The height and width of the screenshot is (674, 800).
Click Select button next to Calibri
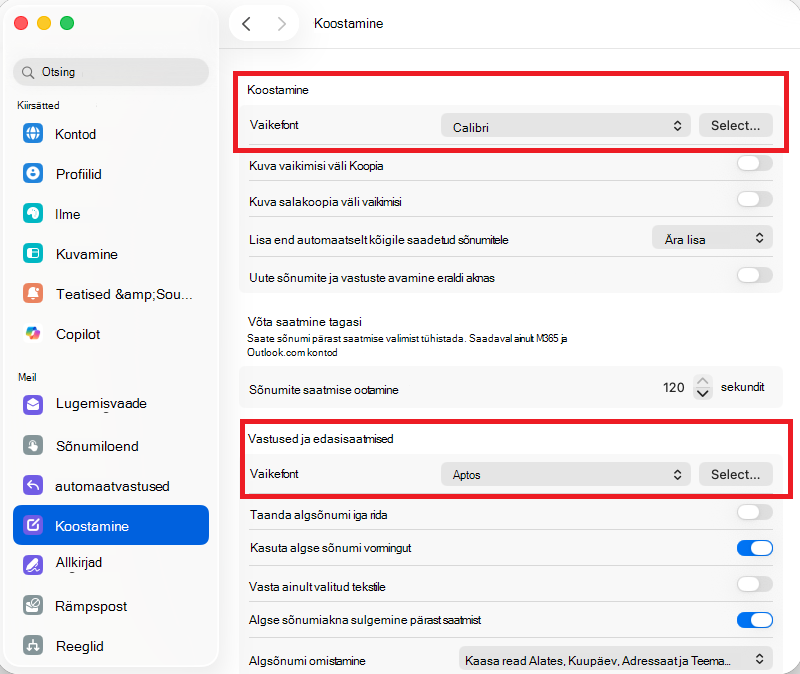[735, 126]
